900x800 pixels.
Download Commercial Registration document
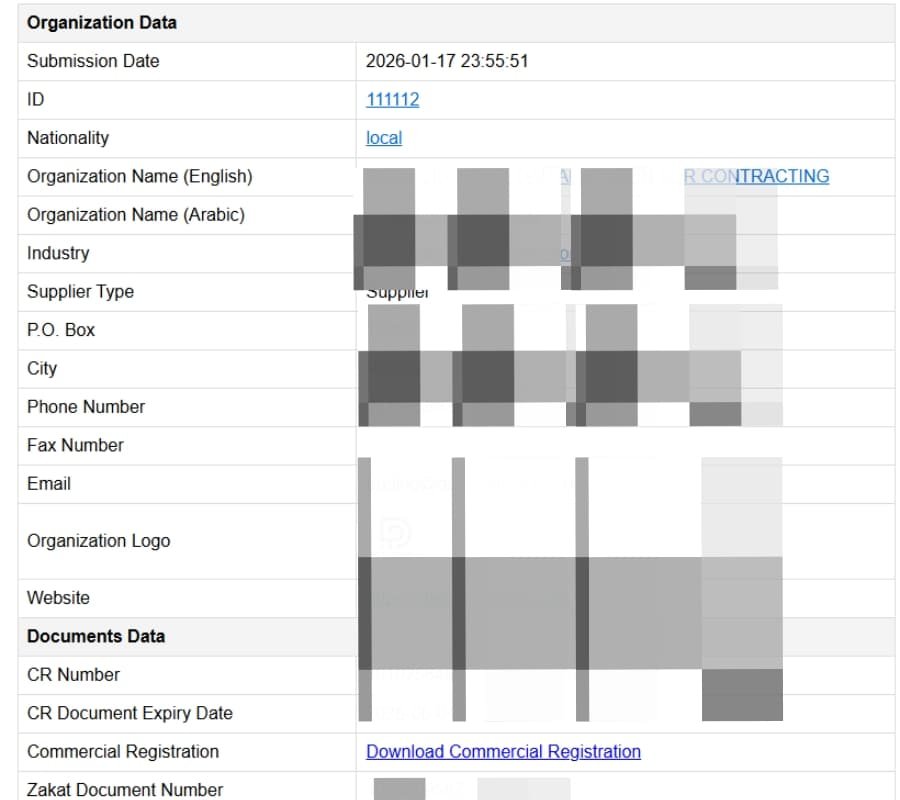point(503,751)
